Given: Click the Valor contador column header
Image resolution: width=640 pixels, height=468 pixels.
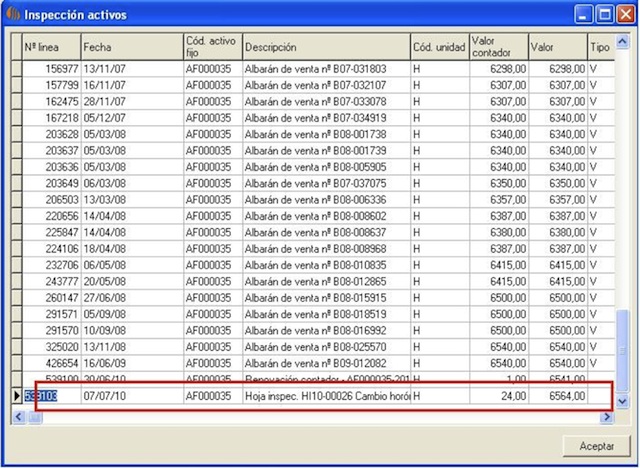Looking at the screenshot, I should tap(496, 47).
